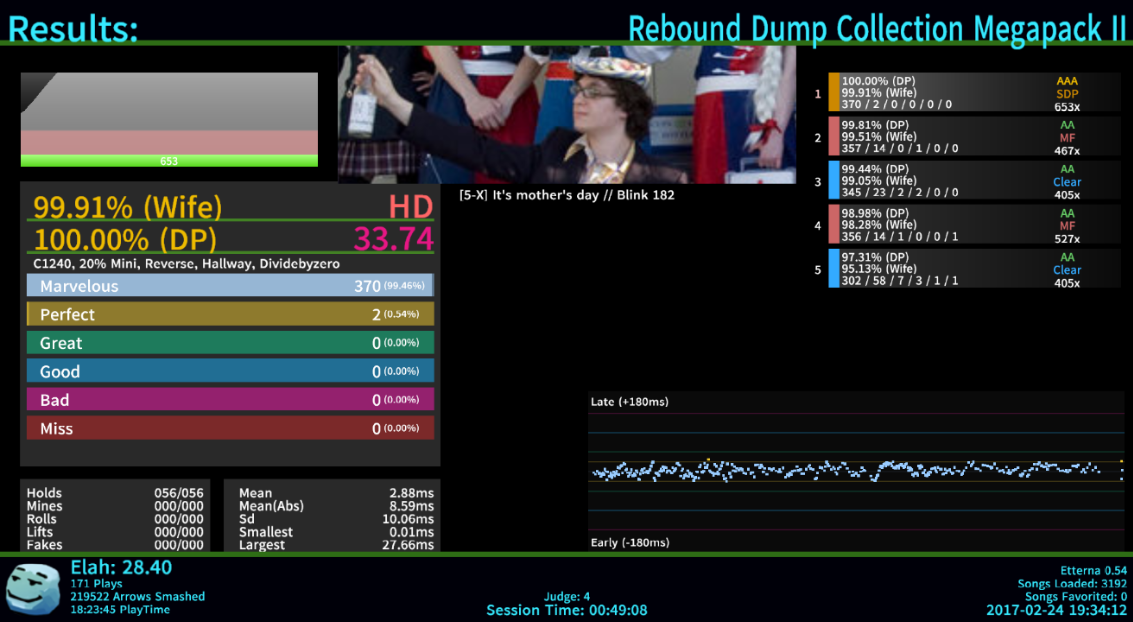Click the Bad judgment count bar
Viewport: 1133px width, 622px height.
tap(230, 400)
